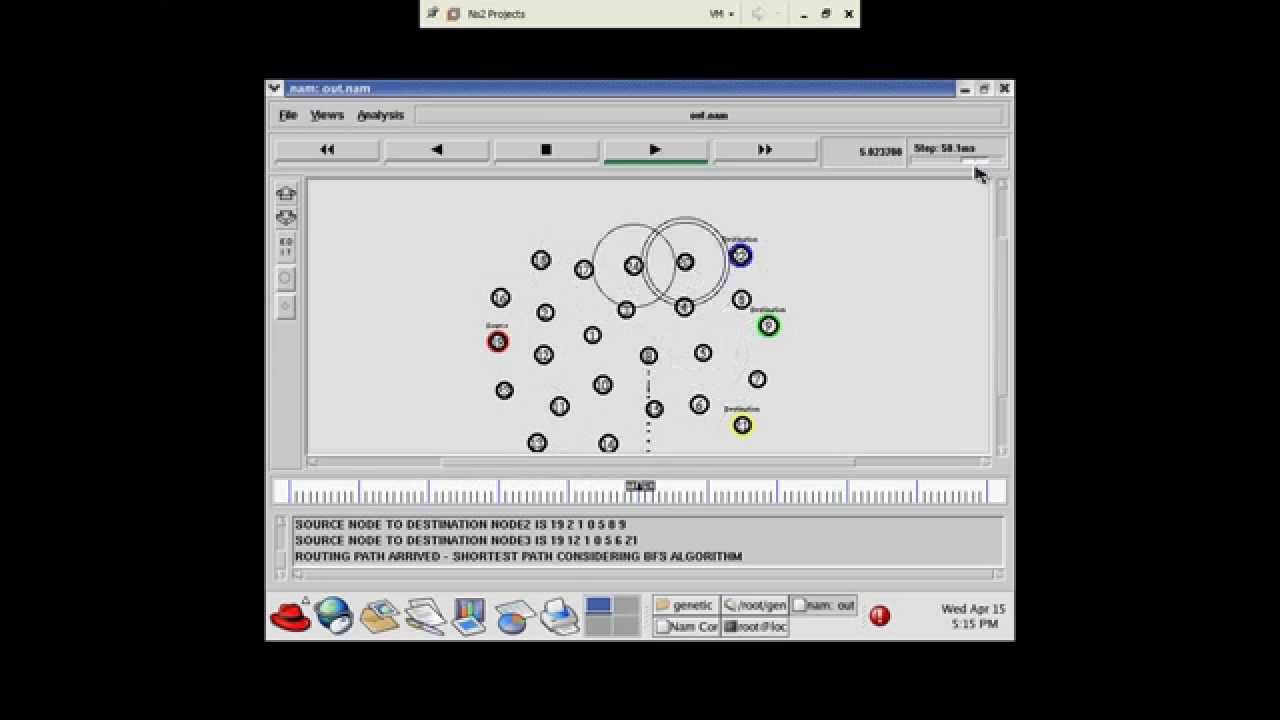Open the spreadsheet pie-chart icon in panel
1280x720 pixels.
(515, 617)
